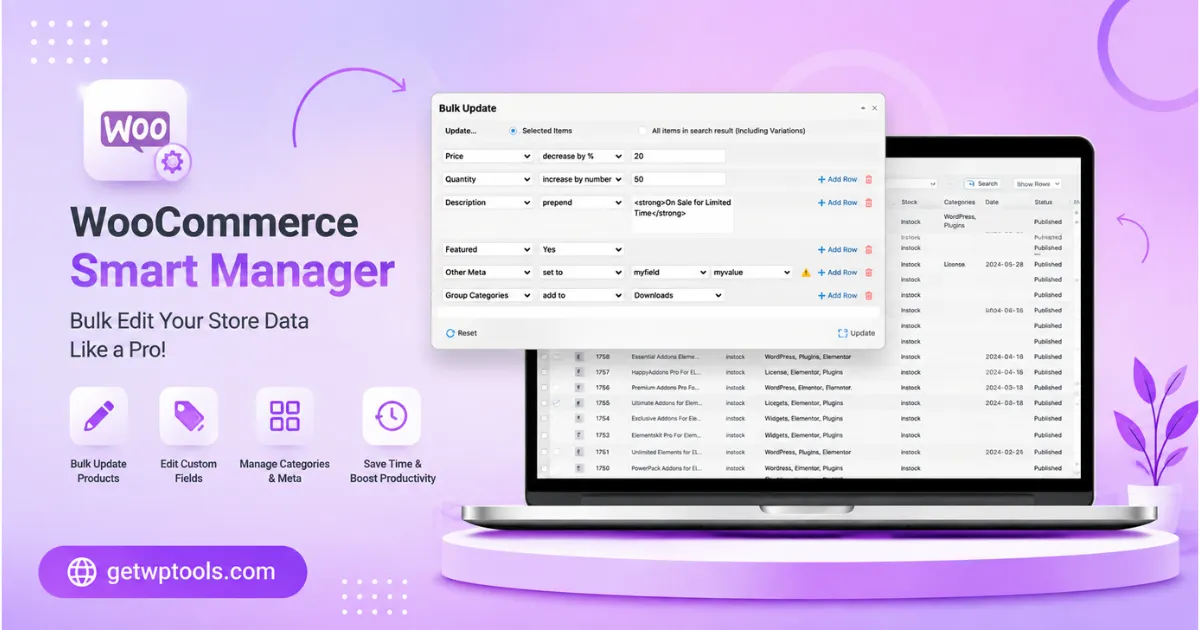Sort by the Categories column header
This screenshot has width=1200, height=630.
(x=959, y=203)
